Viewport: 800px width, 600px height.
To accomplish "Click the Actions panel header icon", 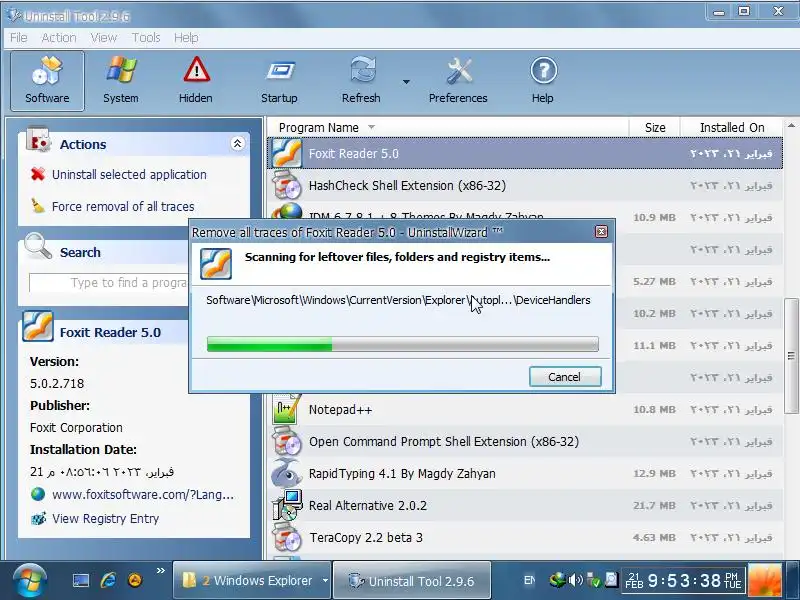I will pyautogui.click(x=38, y=140).
